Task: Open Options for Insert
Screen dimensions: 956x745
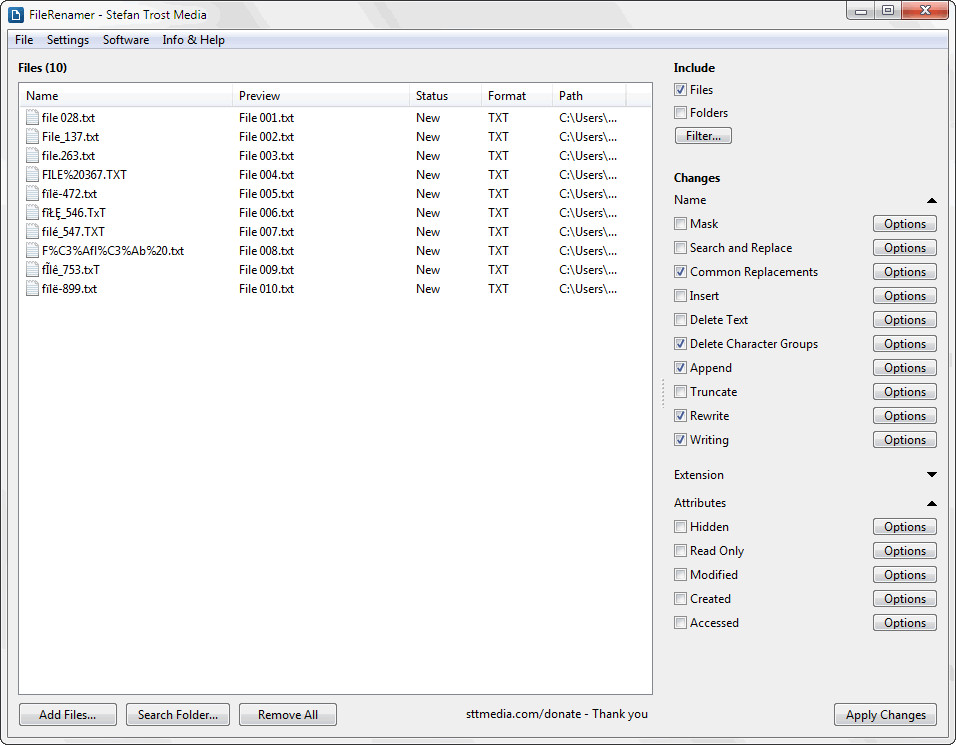Action: click(905, 296)
